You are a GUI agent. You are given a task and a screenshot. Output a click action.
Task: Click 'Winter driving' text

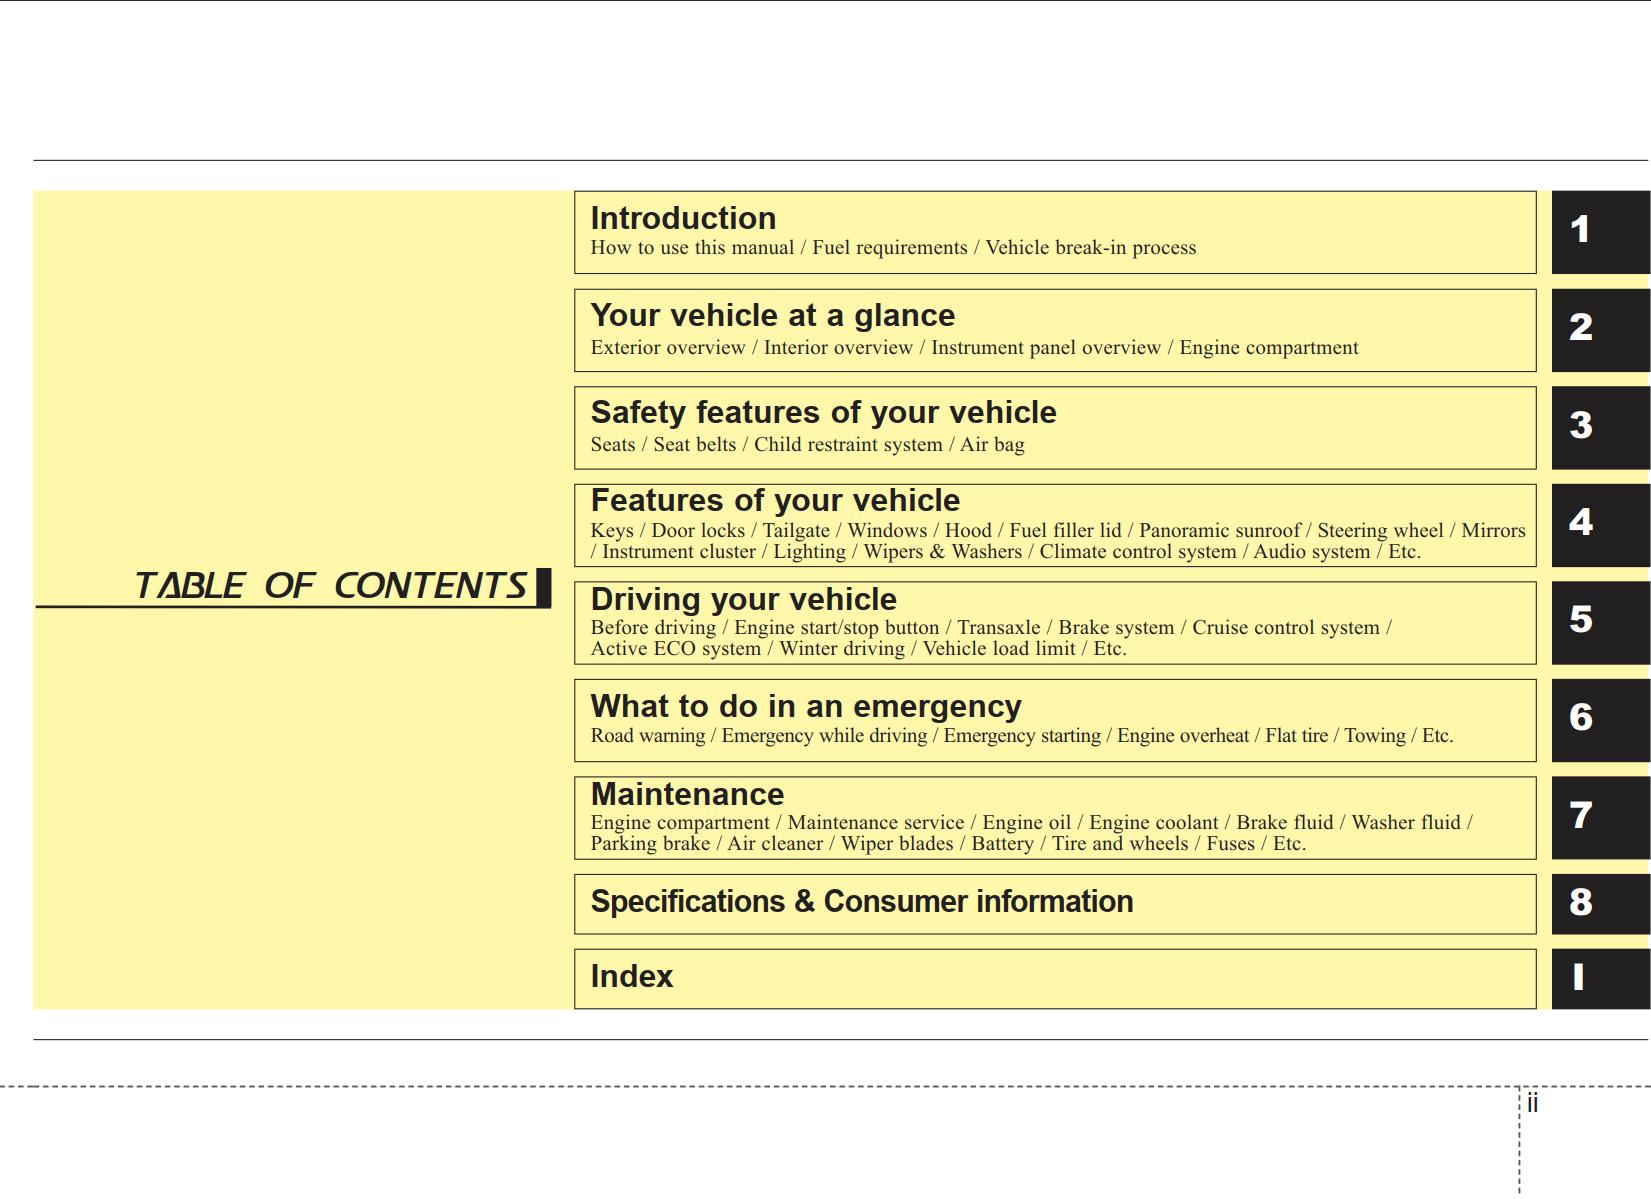[841, 649]
